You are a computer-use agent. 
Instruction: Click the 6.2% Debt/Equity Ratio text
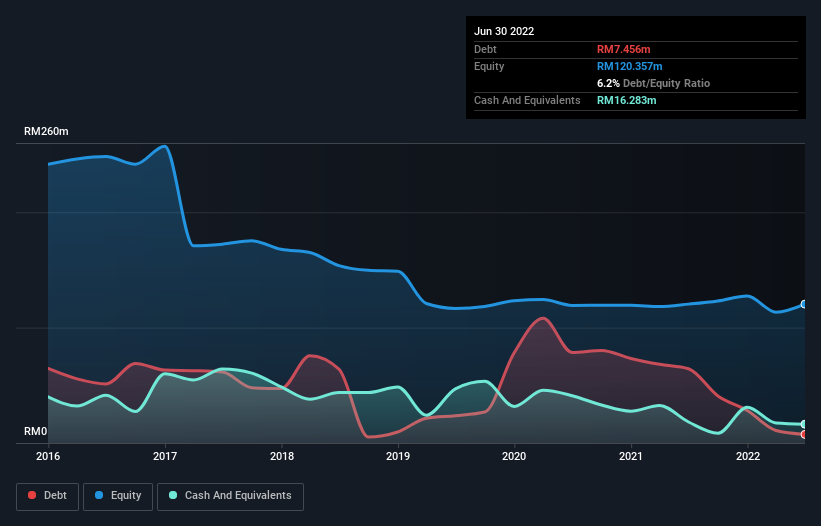pos(653,83)
